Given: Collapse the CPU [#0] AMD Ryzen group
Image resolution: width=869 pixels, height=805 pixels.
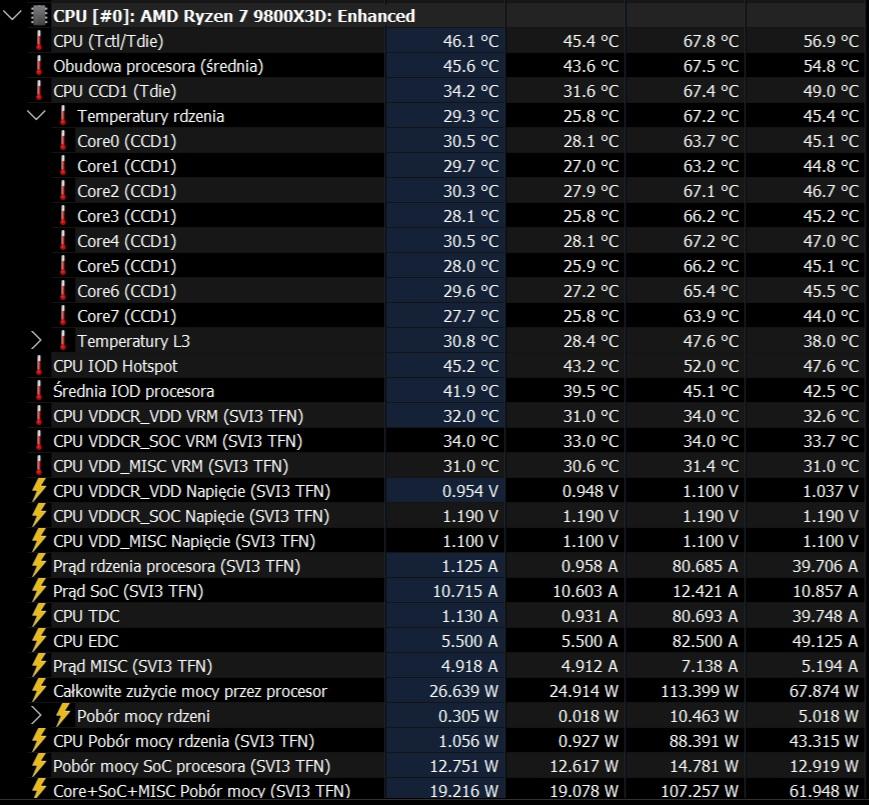Looking at the screenshot, I should (13, 16).
